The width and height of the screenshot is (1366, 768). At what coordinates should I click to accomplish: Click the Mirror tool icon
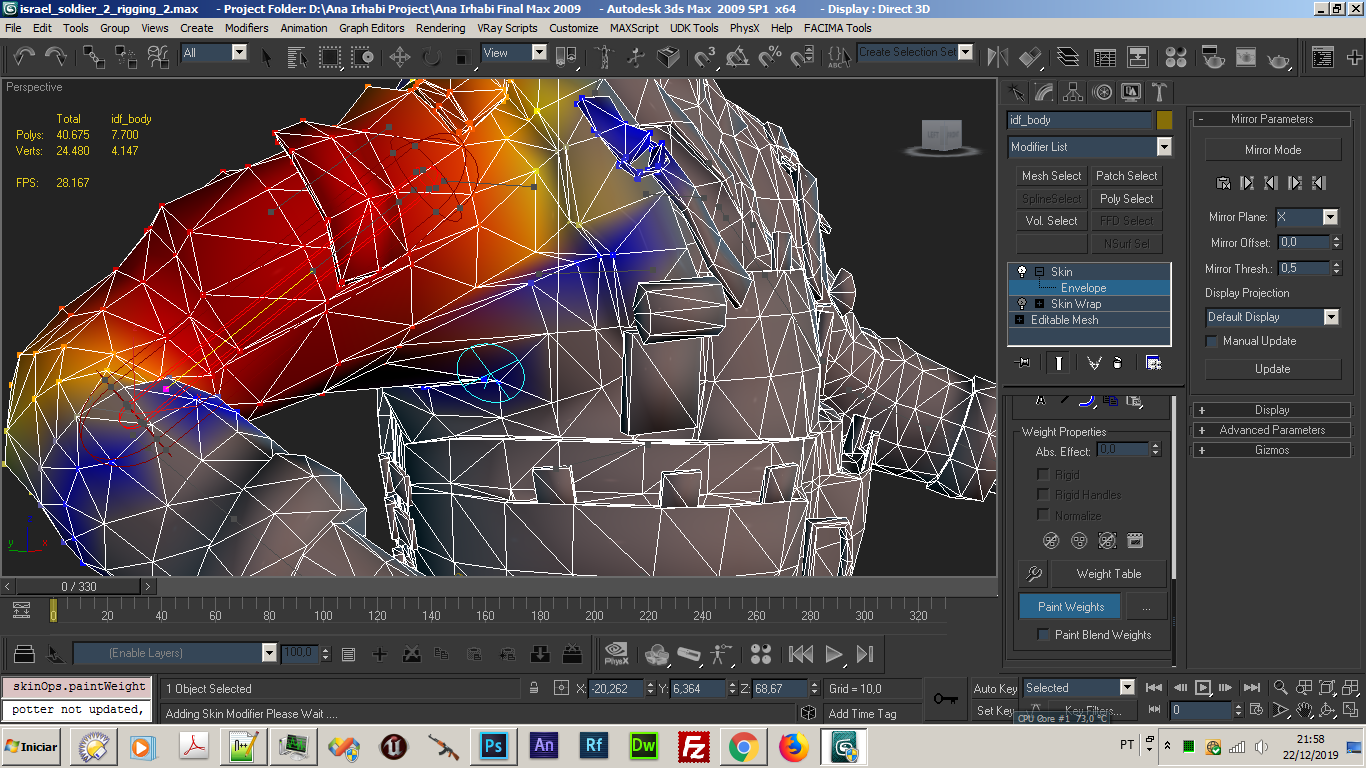pyautogui.click(x=997, y=57)
